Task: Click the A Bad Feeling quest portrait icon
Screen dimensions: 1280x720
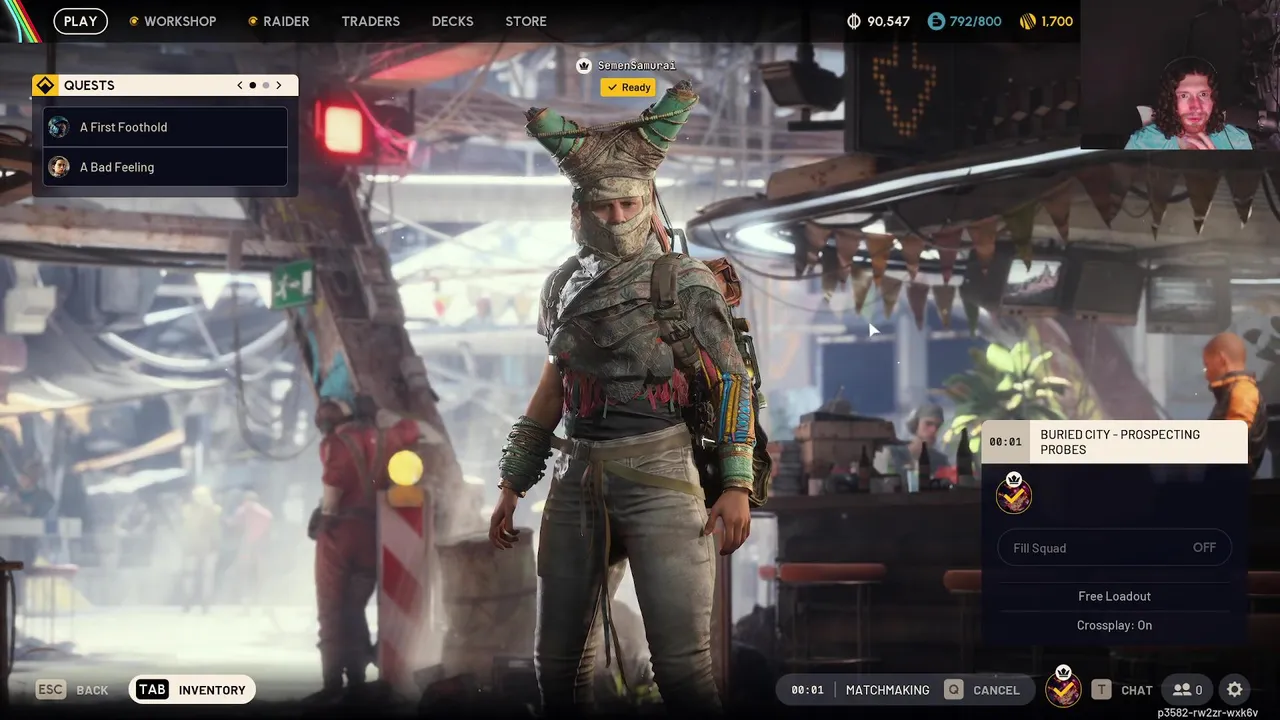Action: point(59,167)
